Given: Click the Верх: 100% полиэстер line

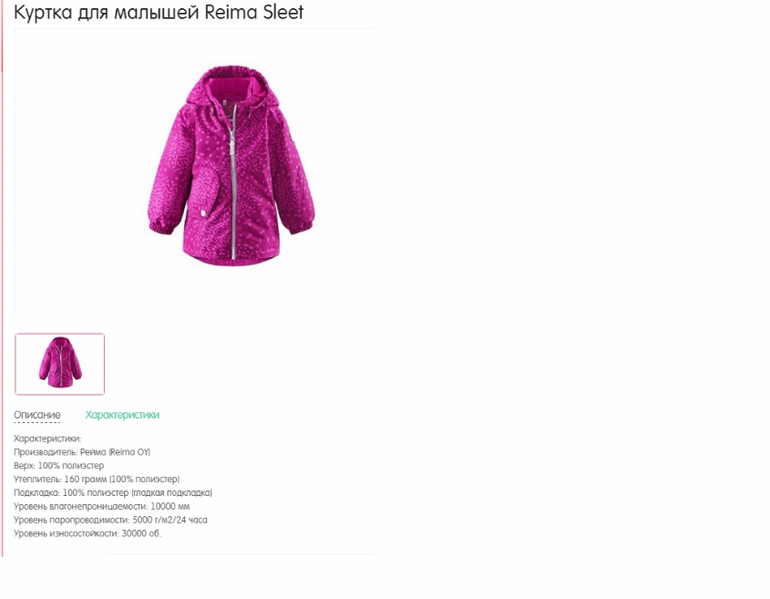Looking at the screenshot, I should click(59, 465).
